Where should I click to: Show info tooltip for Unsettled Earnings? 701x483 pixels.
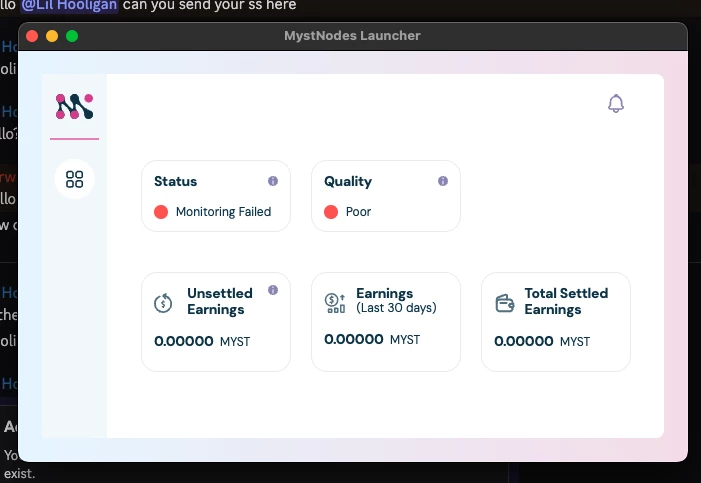click(x=273, y=290)
